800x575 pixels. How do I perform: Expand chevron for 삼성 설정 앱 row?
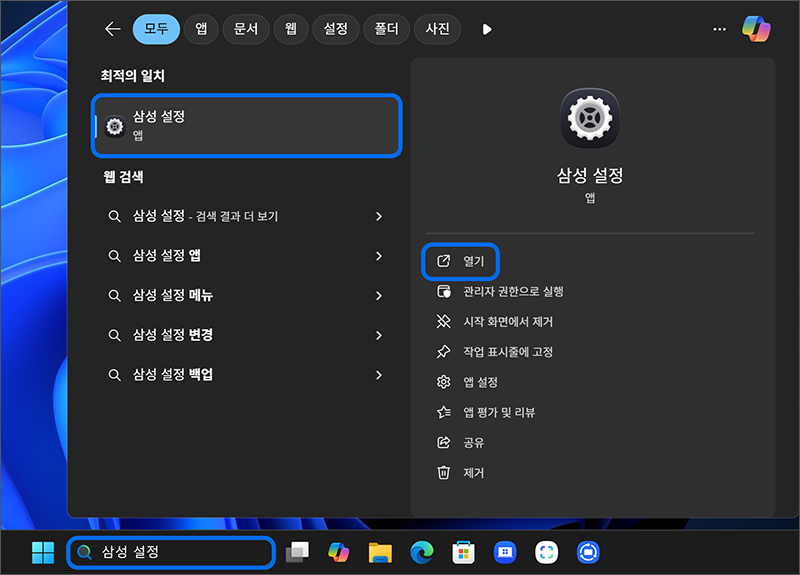pos(379,256)
